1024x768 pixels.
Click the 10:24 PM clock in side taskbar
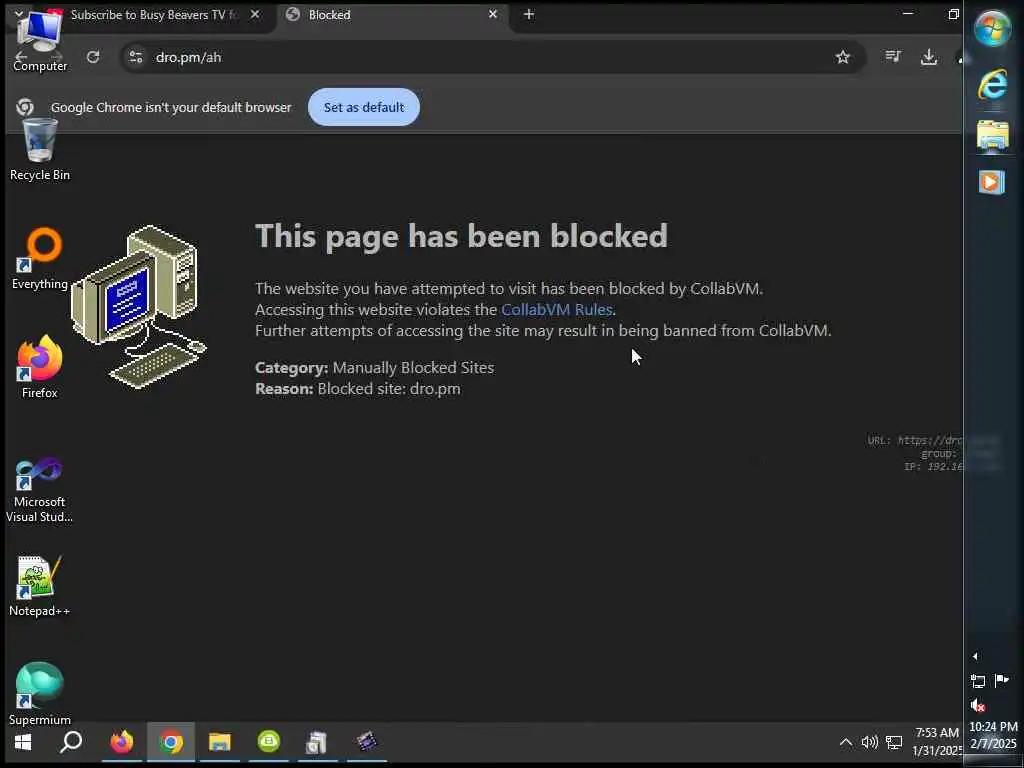tap(993, 735)
